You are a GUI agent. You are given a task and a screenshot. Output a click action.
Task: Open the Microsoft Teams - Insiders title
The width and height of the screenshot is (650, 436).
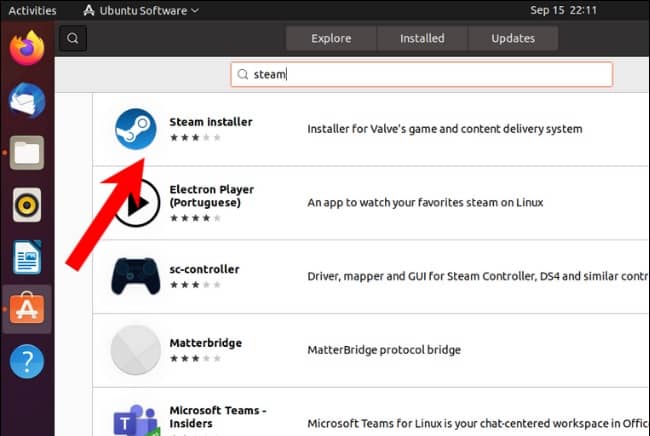[x=218, y=417]
